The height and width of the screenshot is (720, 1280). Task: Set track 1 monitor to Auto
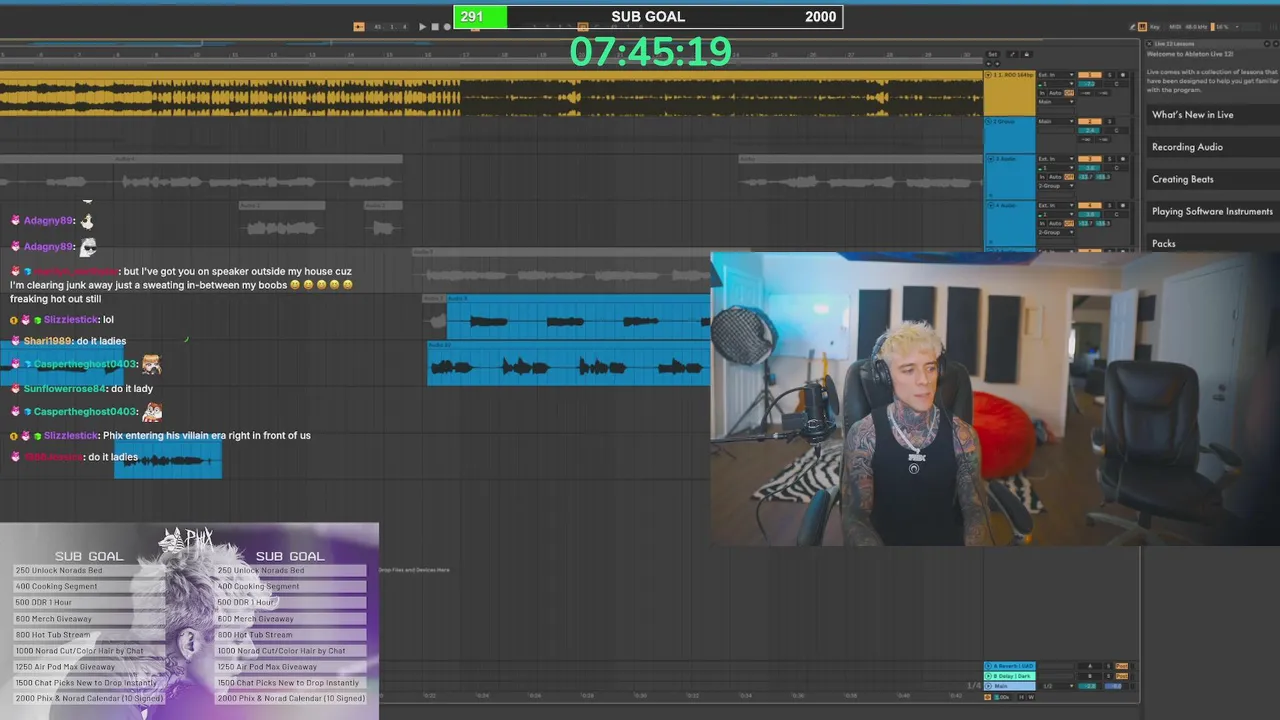coord(1055,93)
